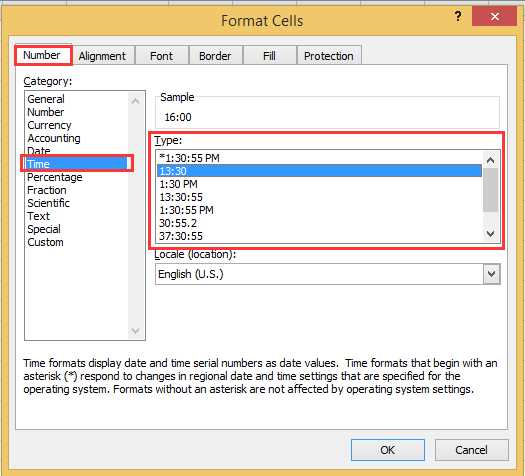Pick the 1:30:55 PM time type
525x476 pixels.
tap(319, 210)
